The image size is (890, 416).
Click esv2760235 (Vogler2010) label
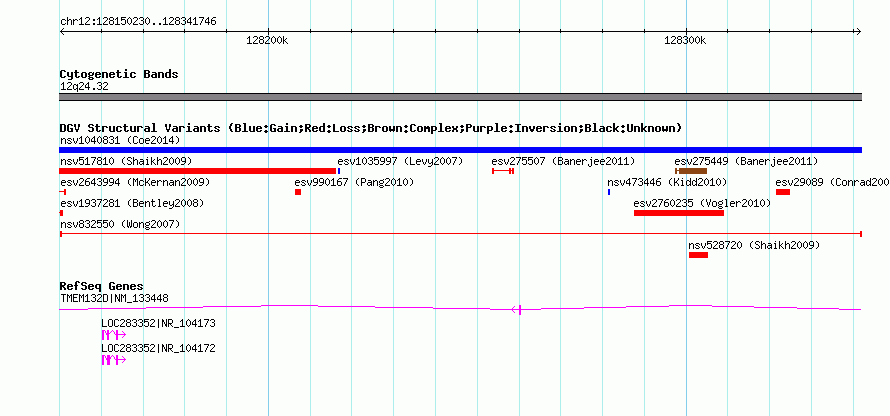702,203
